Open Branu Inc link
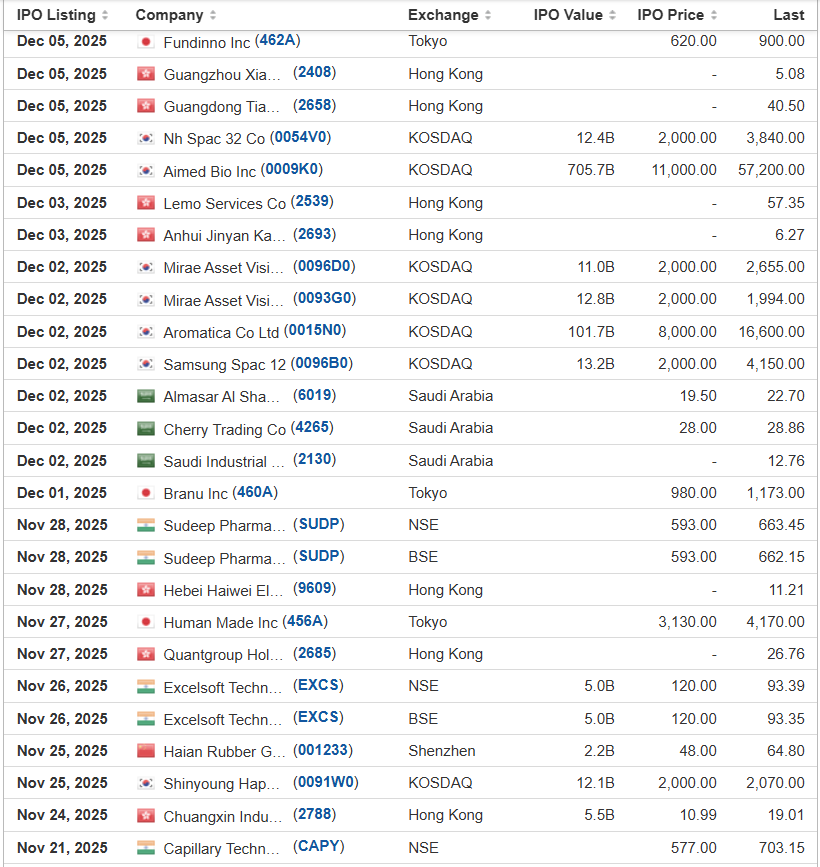820x867 pixels. click(x=196, y=494)
